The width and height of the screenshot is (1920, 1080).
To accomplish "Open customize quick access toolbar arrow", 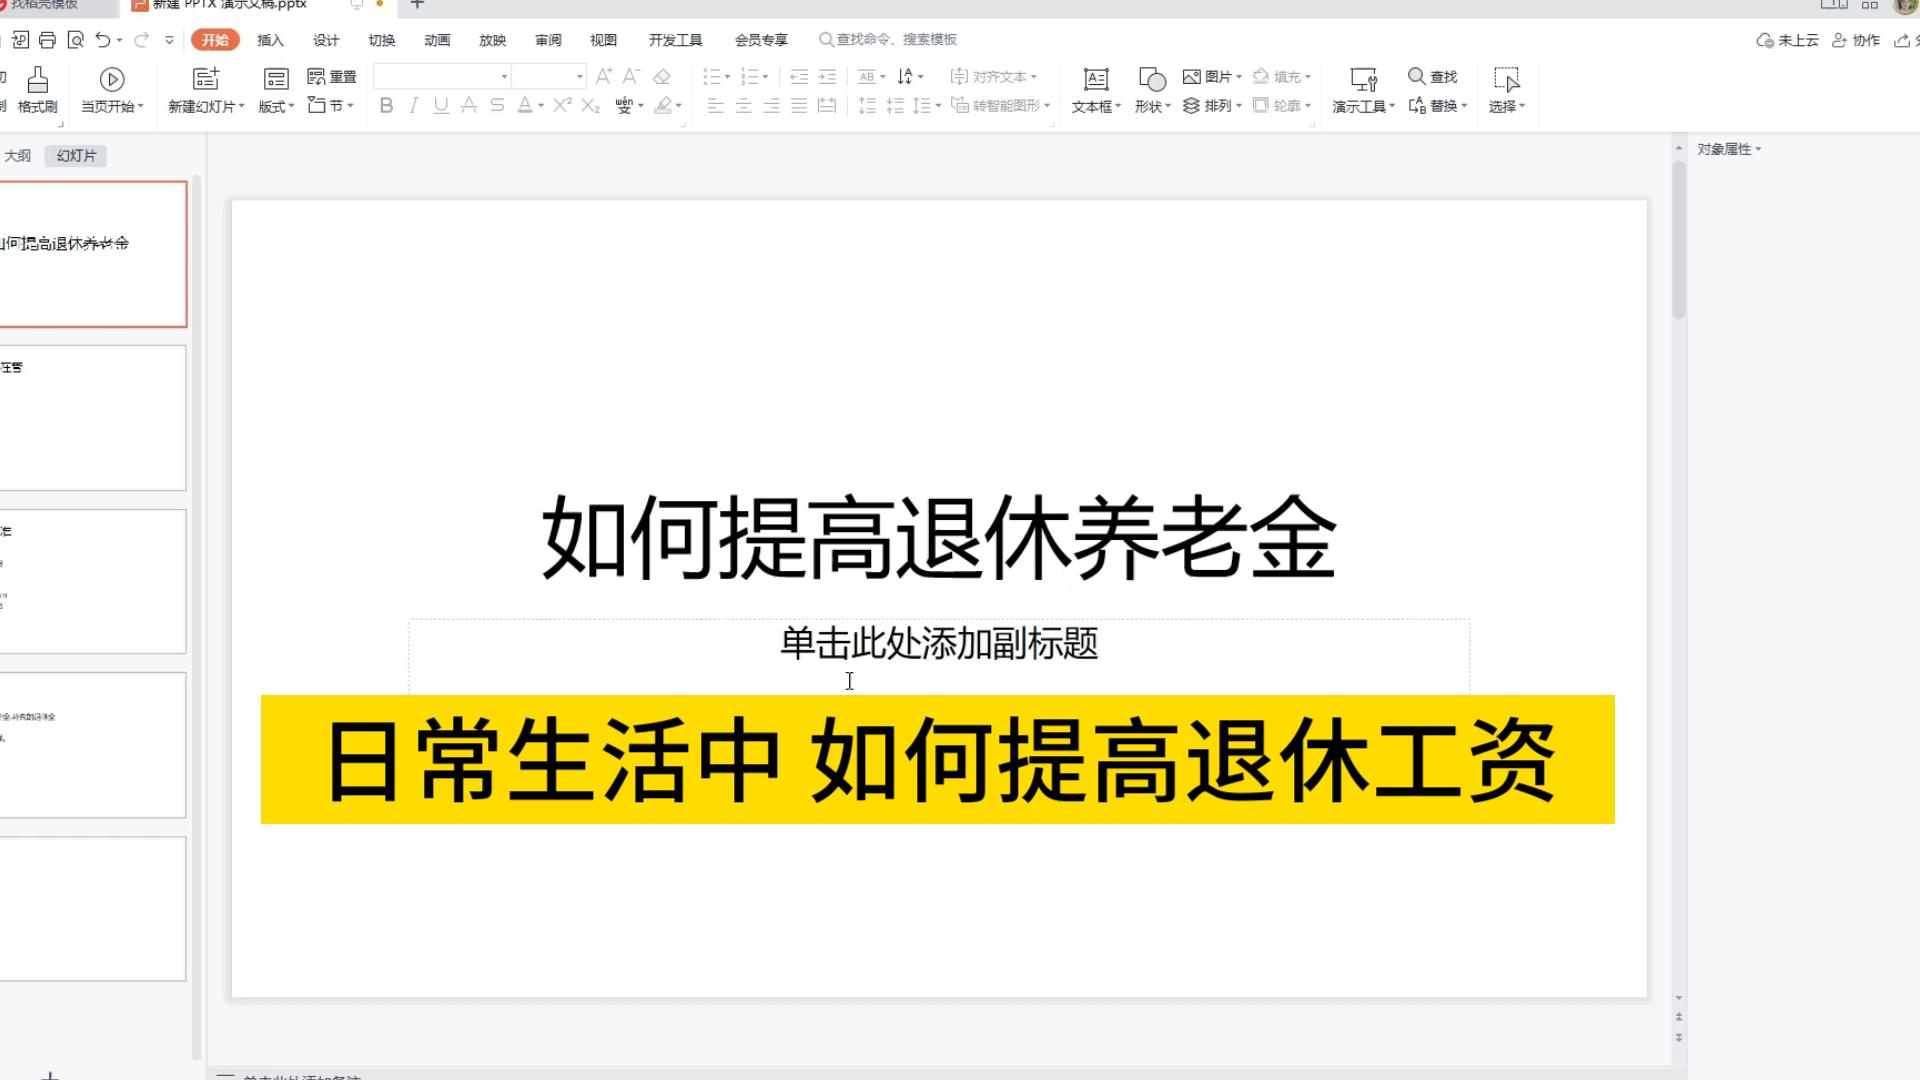I will [169, 40].
